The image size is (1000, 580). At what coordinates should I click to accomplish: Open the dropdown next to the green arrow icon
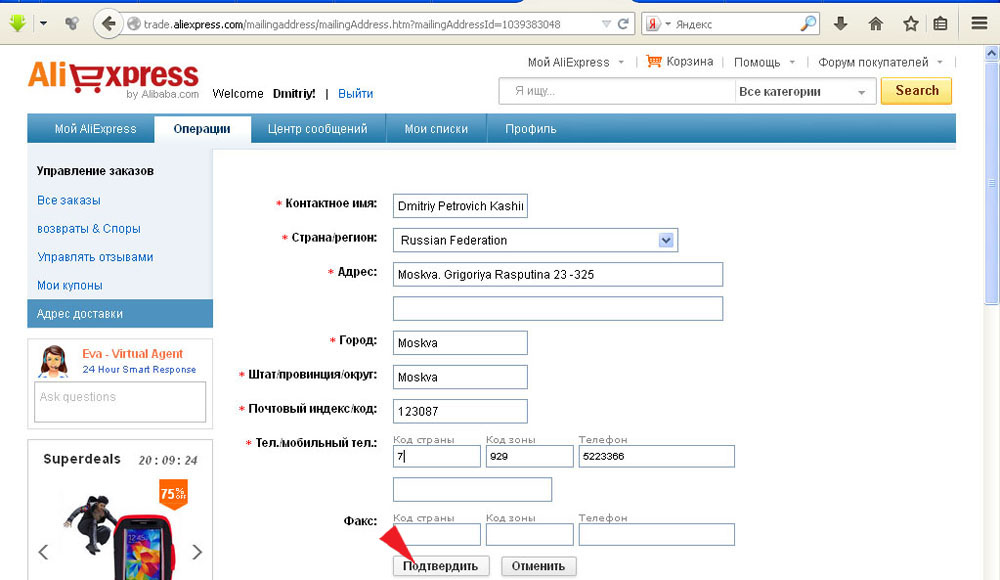[43, 24]
